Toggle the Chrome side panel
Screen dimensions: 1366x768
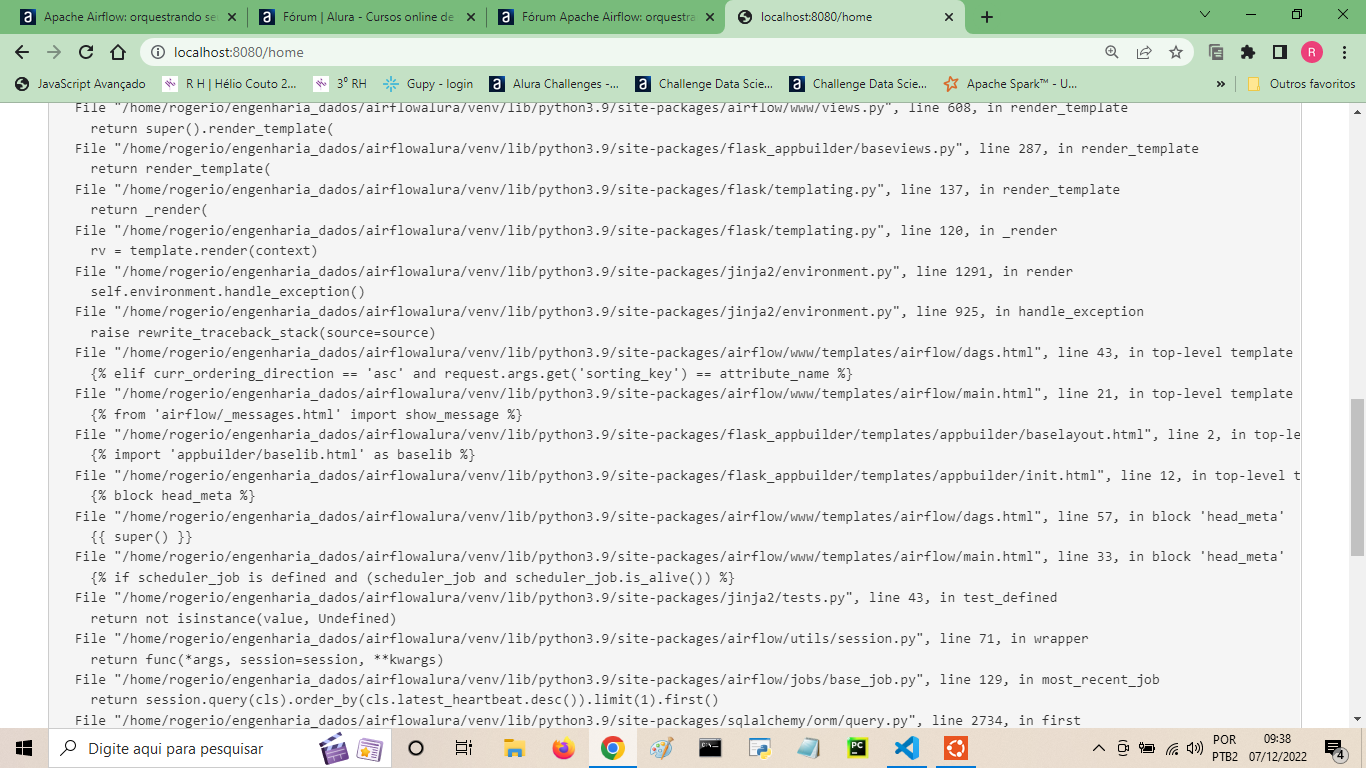point(1280,52)
